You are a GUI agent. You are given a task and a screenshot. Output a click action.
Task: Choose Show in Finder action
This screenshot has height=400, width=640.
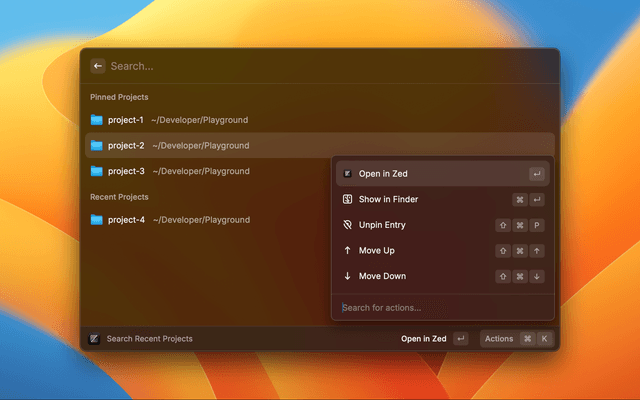(443, 200)
